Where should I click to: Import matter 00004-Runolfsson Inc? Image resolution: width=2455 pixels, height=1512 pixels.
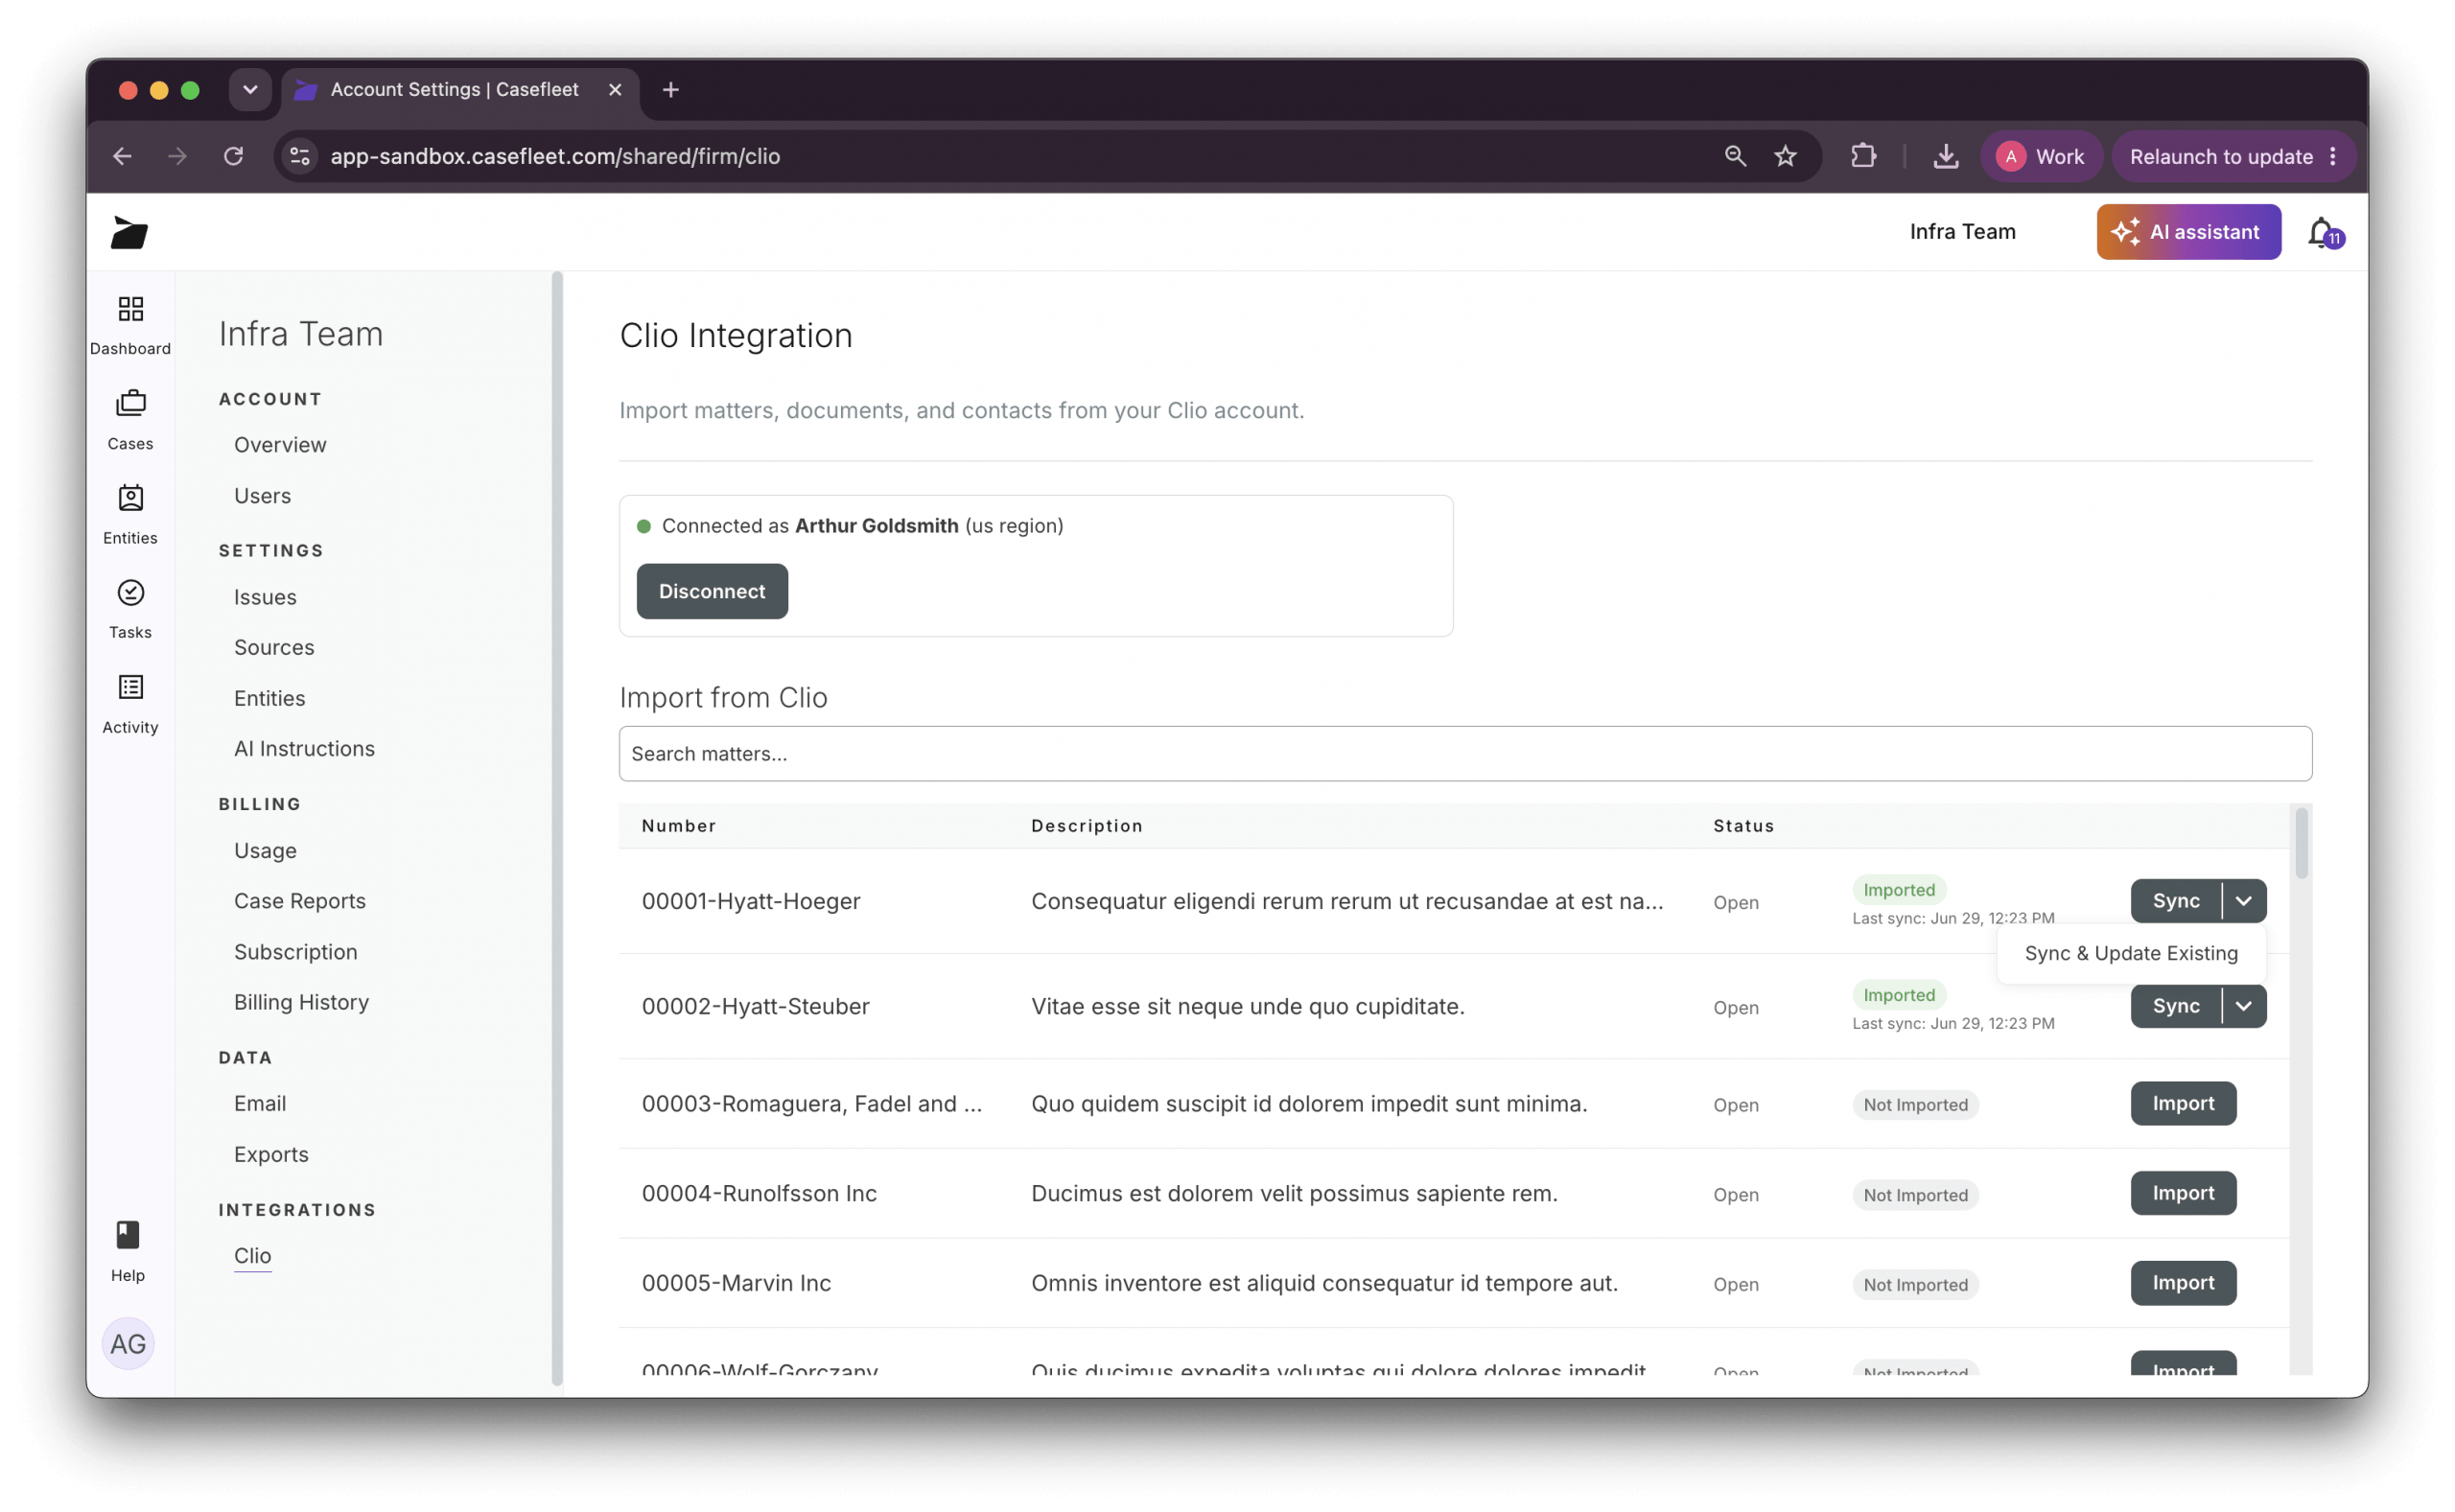(x=2183, y=1193)
